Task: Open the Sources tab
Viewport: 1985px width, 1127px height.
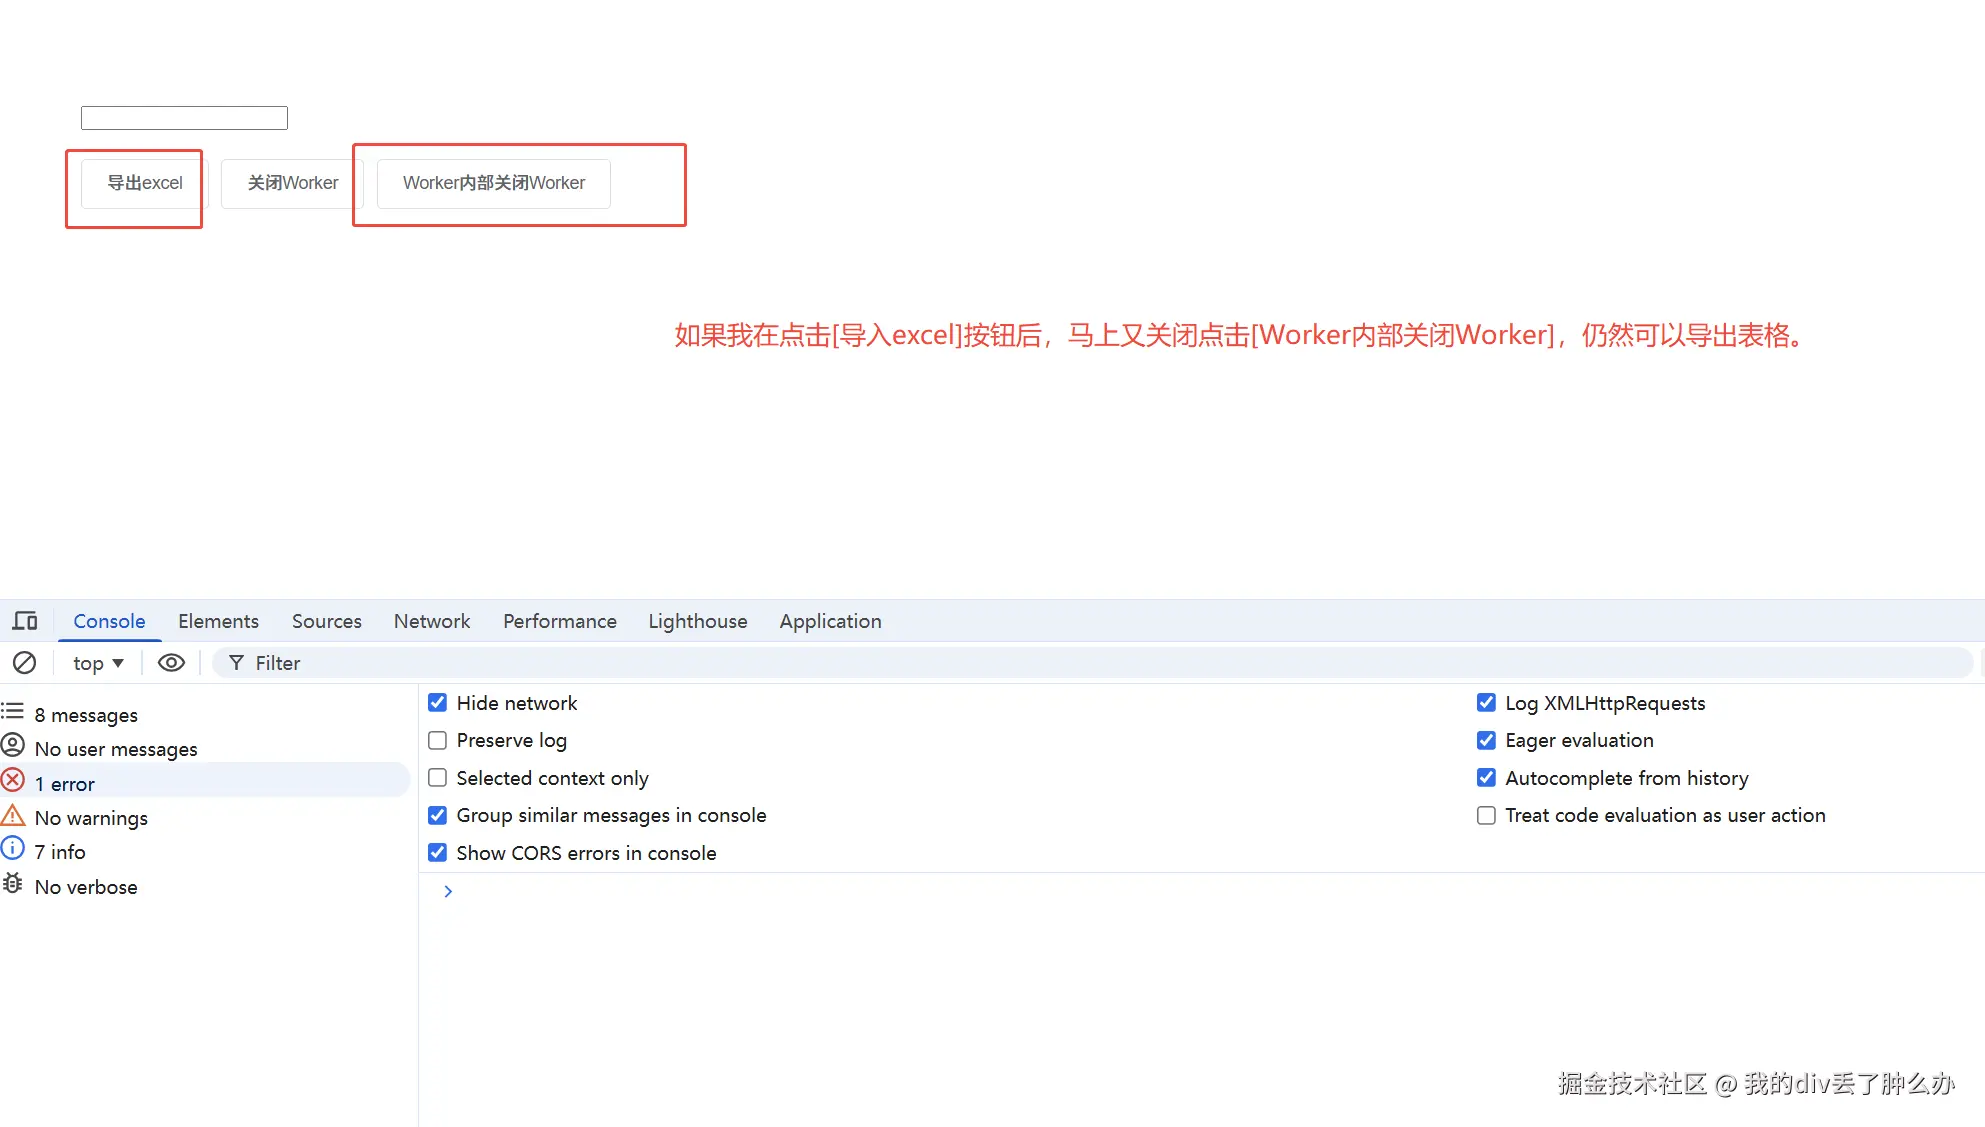Action: pyautogui.click(x=326, y=621)
